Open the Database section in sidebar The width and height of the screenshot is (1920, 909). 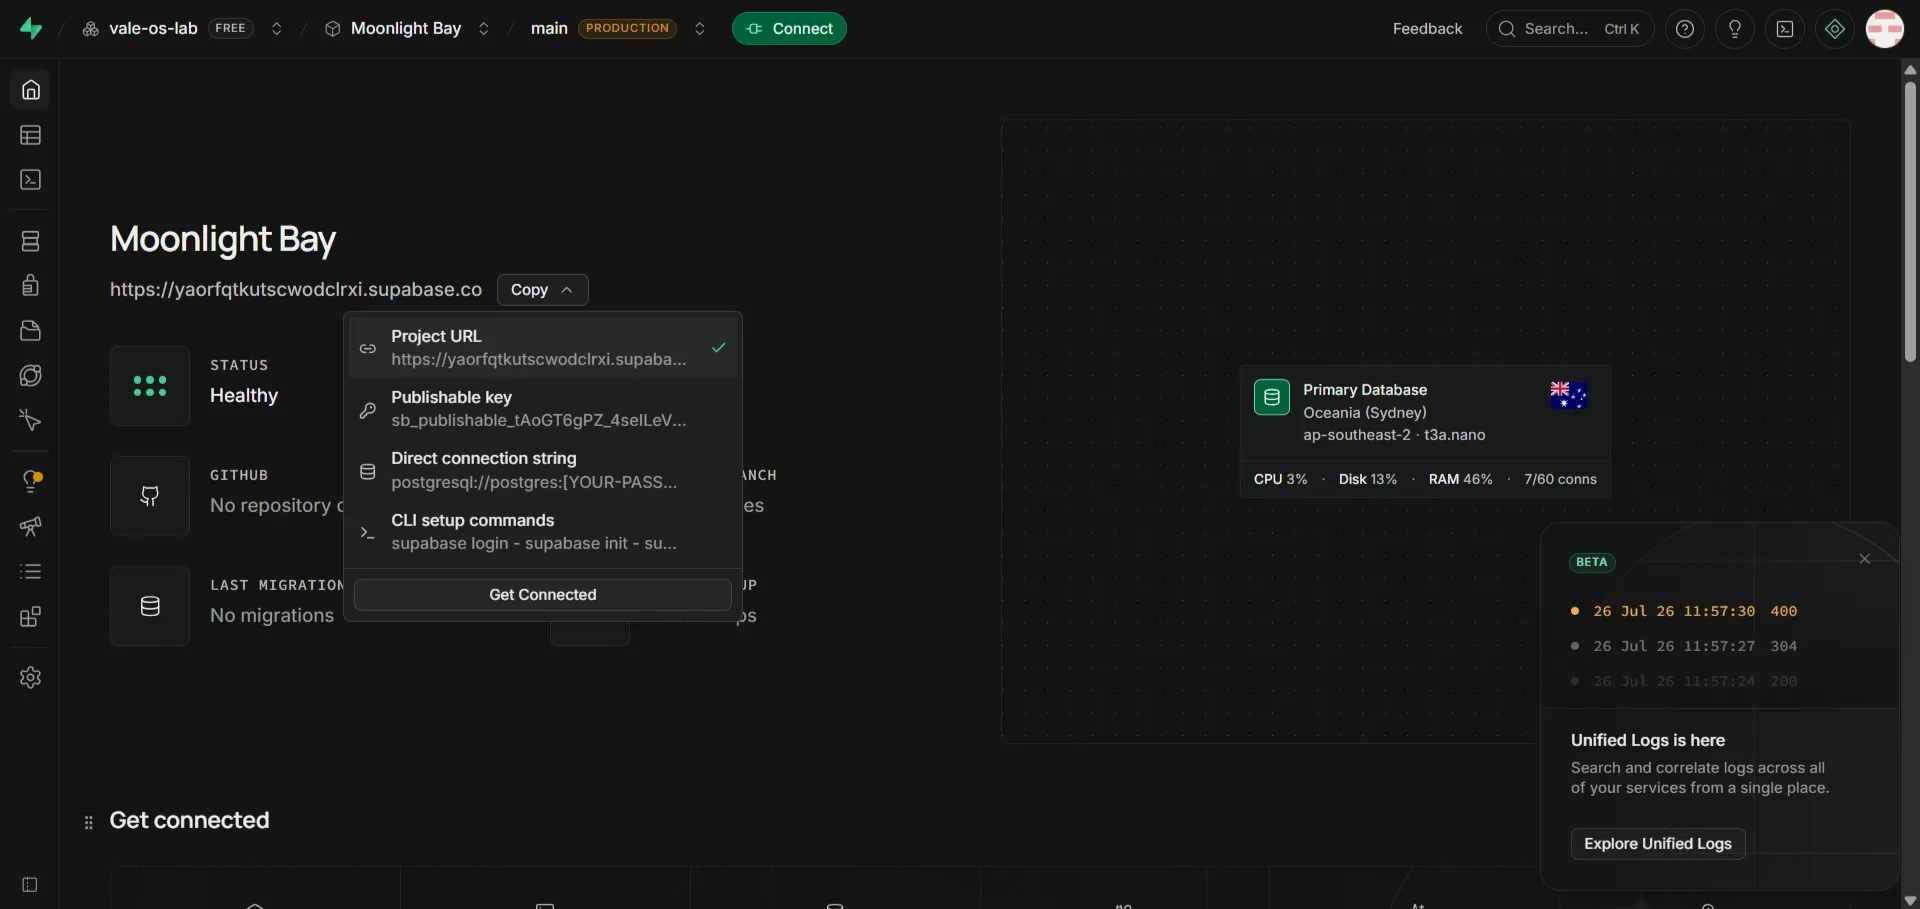[31, 241]
